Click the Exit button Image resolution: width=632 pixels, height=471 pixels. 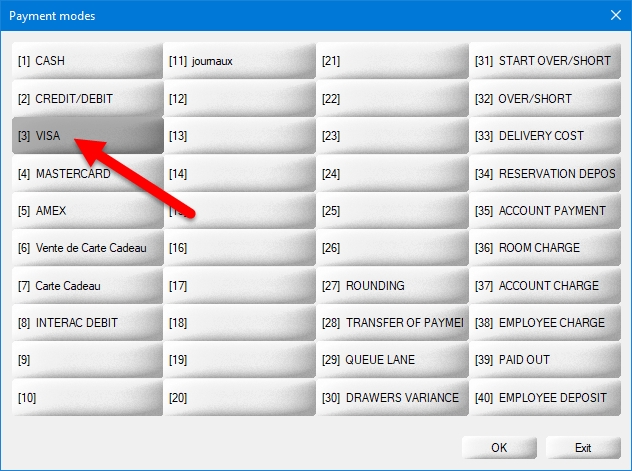583,447
